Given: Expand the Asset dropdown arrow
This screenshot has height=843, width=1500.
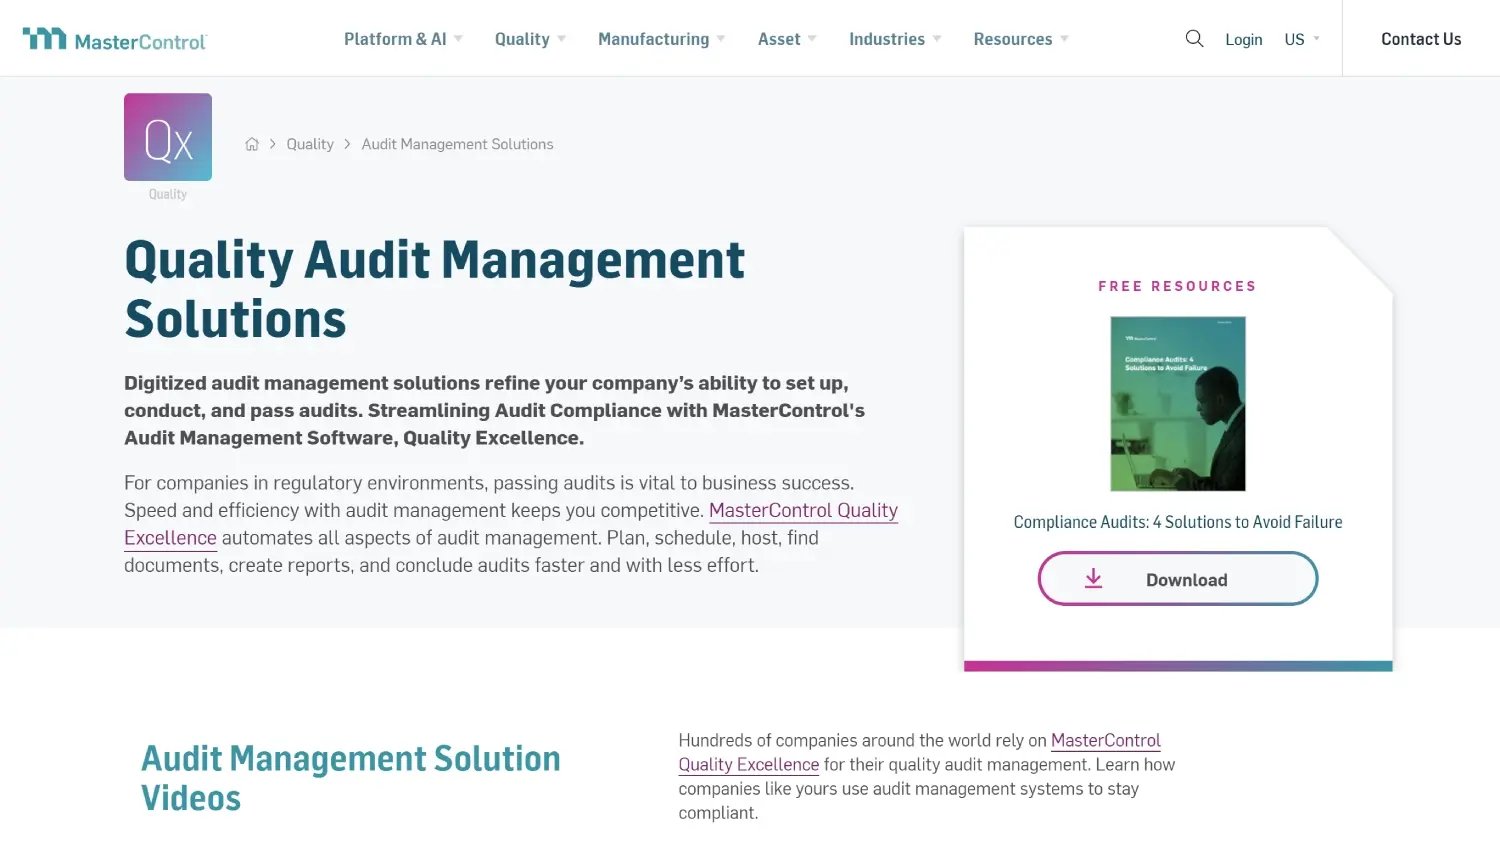Looking at the screenshot, I should [x=812, y=39].
